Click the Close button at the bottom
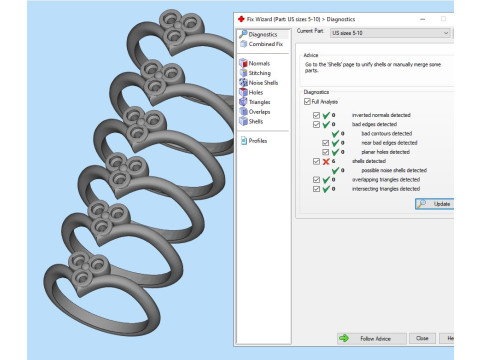480x360 pixels. click(422, 338)
